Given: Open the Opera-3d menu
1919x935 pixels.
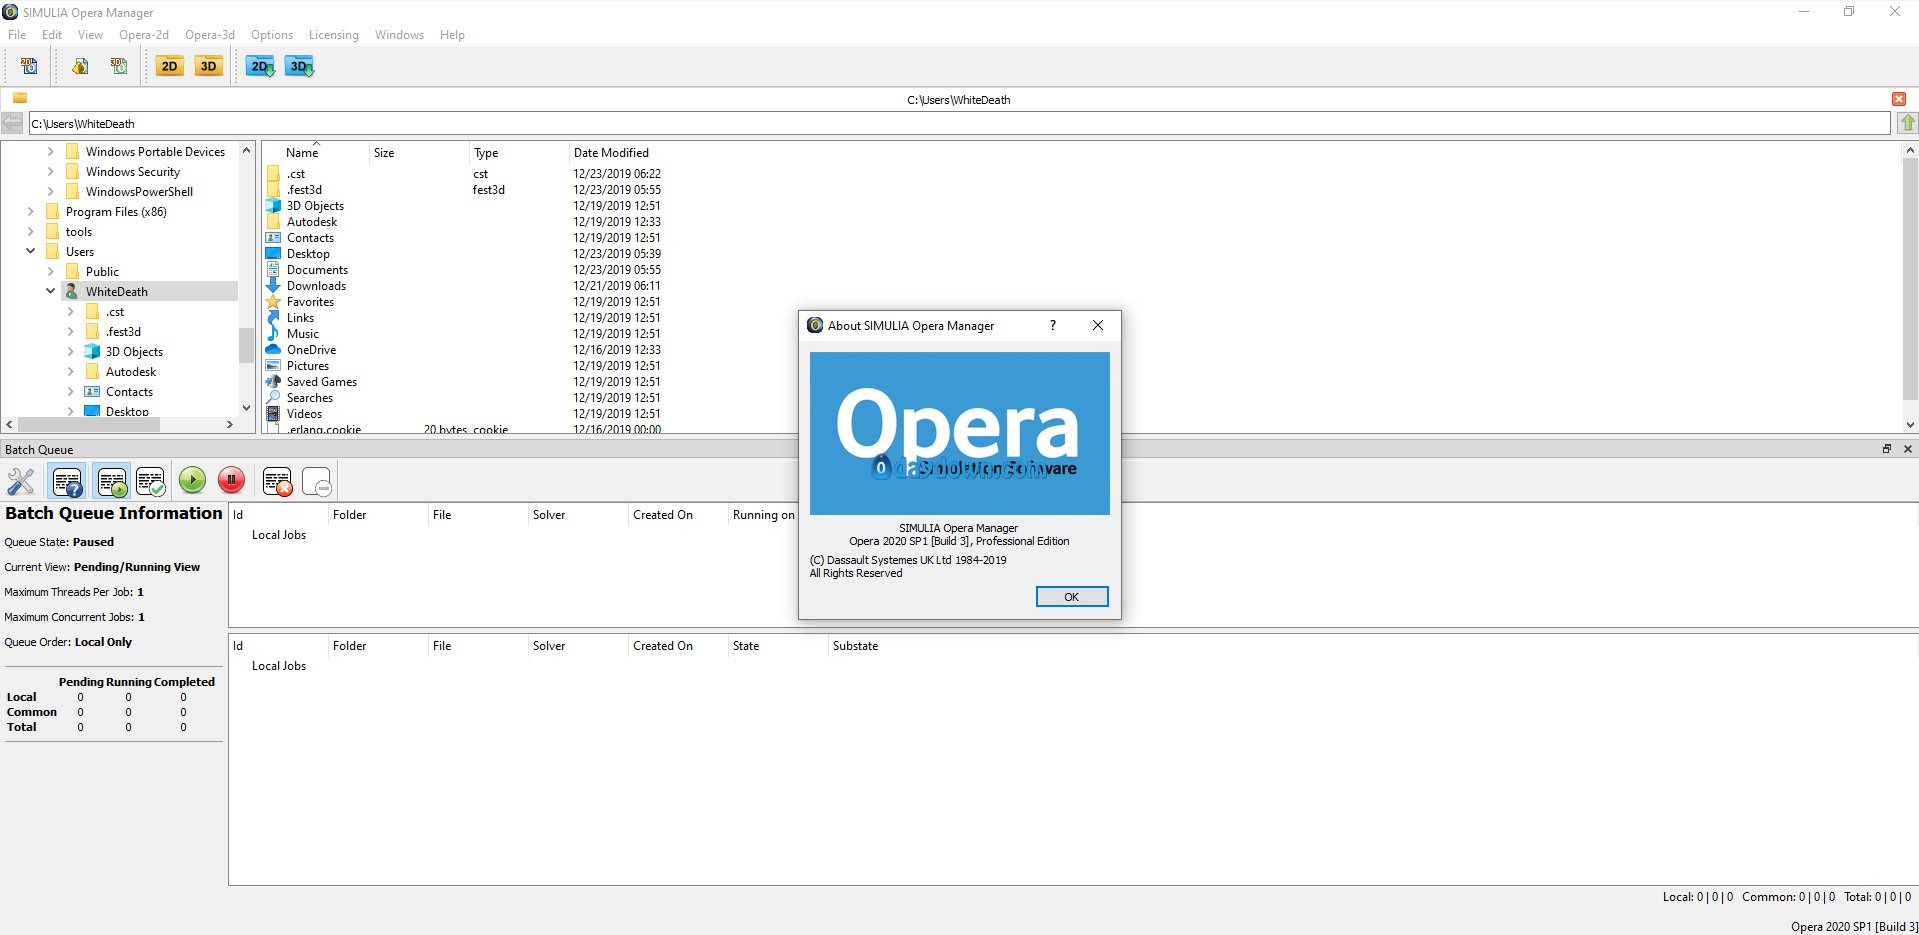Looking at the screenshot, I should [x=210, y=34].
